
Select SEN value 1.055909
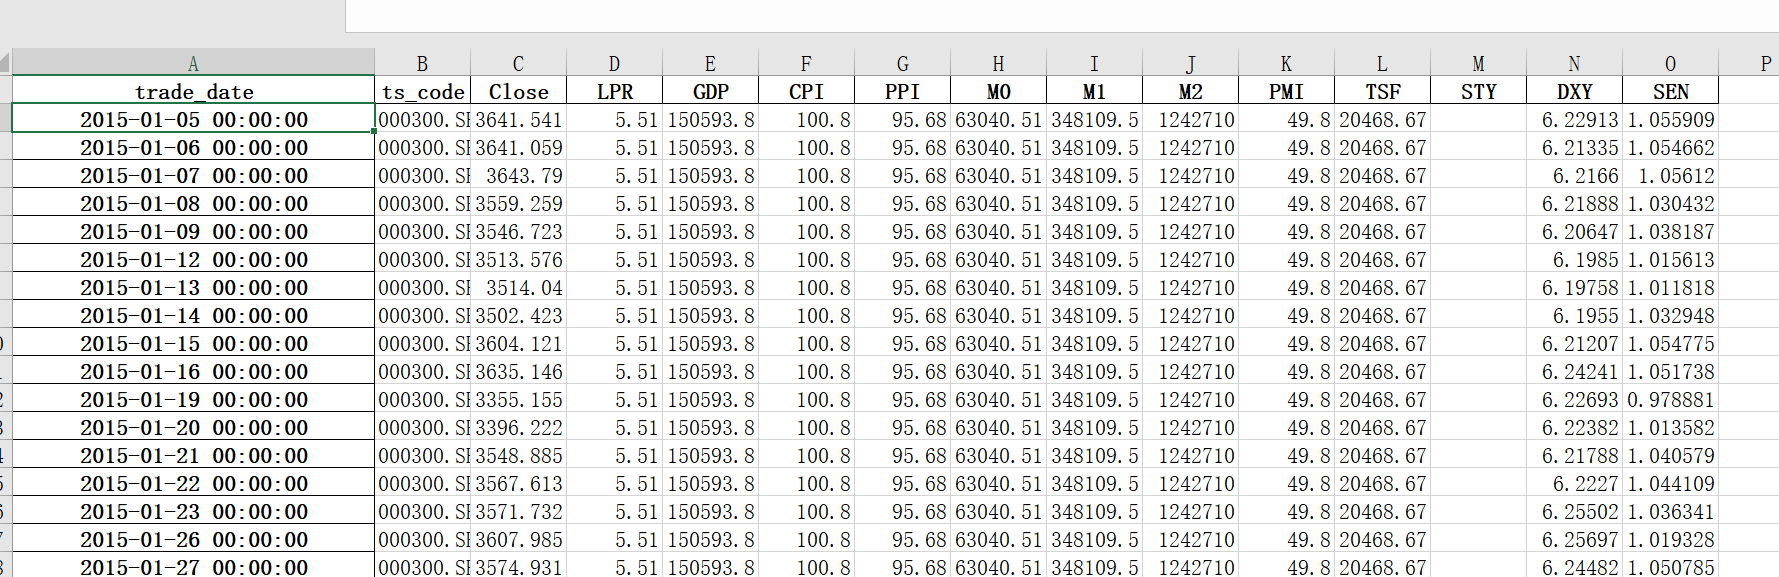1670,119
